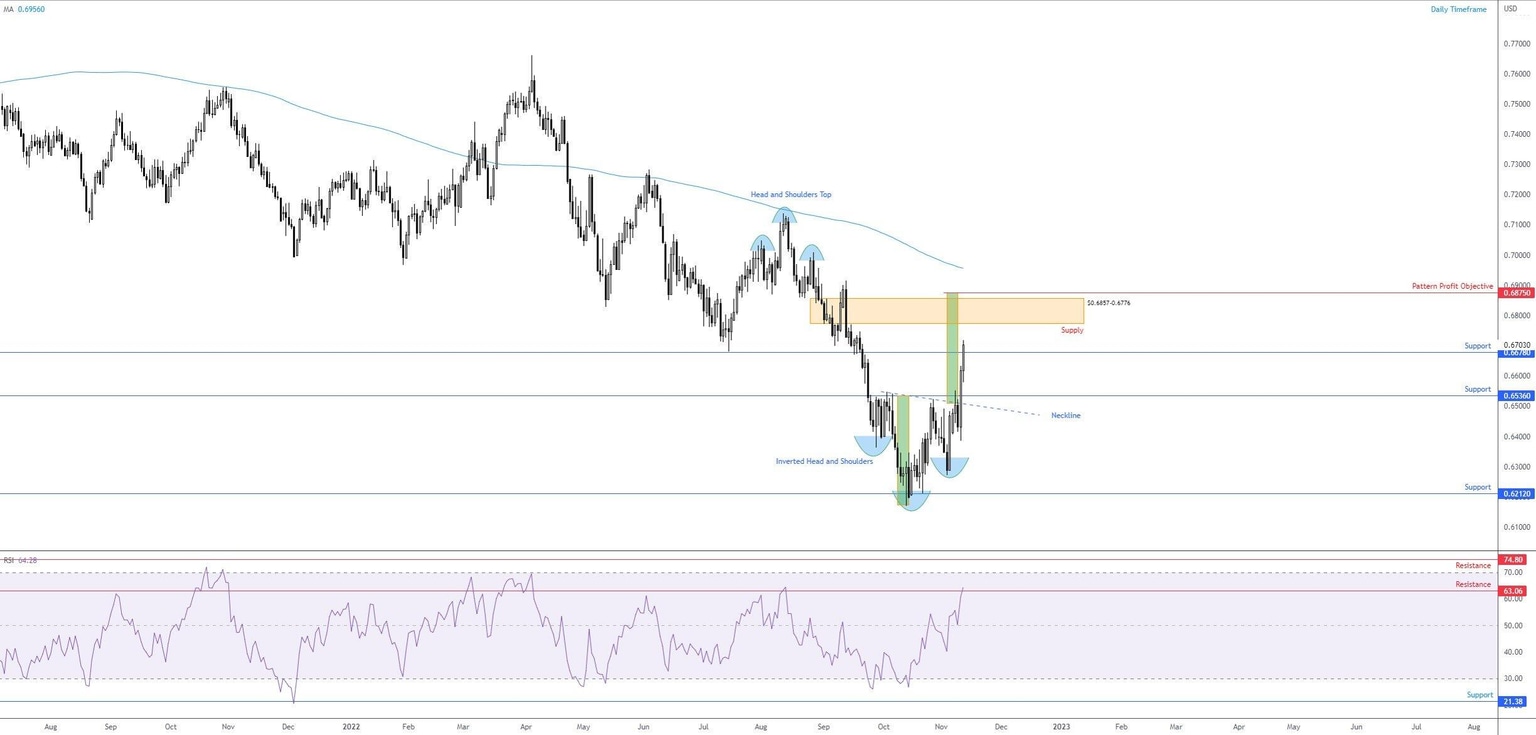This screenshot has width=1536, height=735.
Task: Click the 0.63000 price axis label
Action: coord(1518,466)
